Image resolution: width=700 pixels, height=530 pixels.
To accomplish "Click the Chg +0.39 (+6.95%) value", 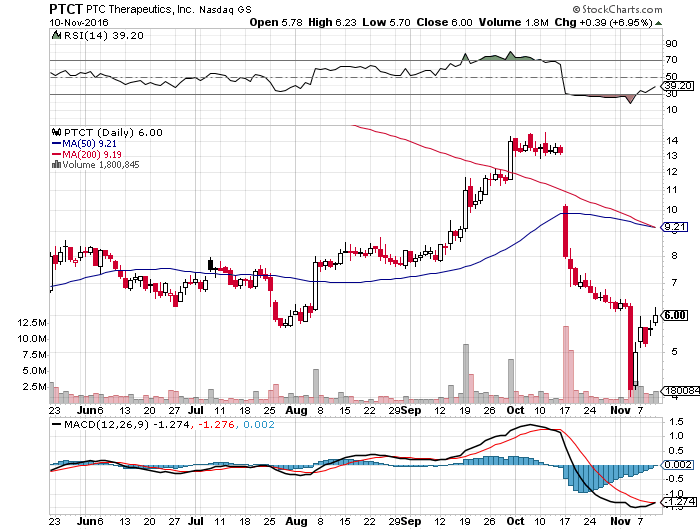I will click(x=604, y=22).
